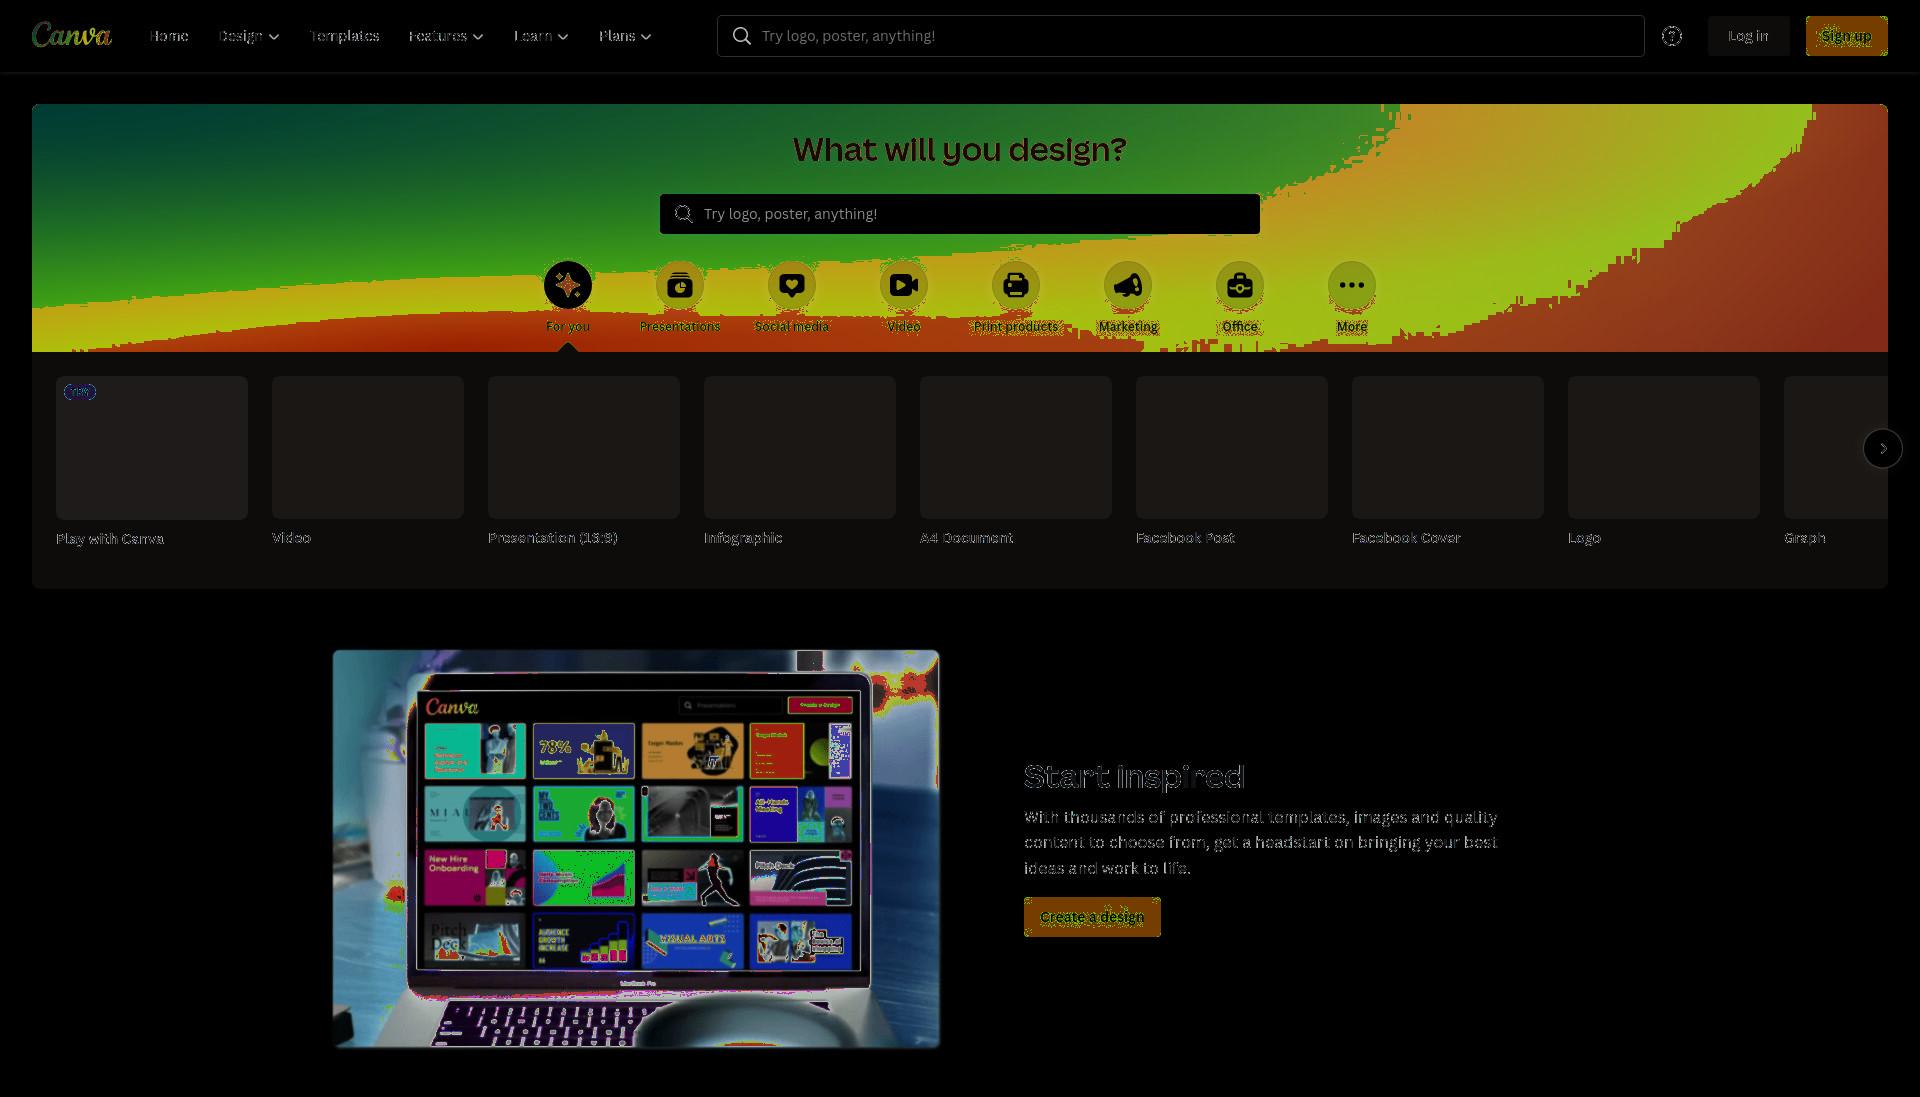Screen dimensions: 1920x1097
Task: Go to the Home nav item
Action: 169,36
